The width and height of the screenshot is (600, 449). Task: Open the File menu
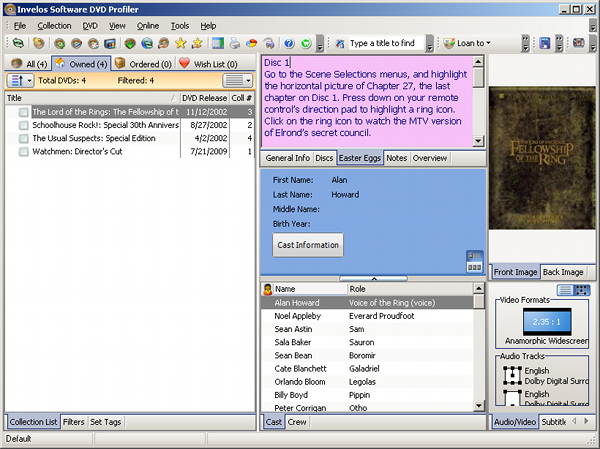[20, 26]
